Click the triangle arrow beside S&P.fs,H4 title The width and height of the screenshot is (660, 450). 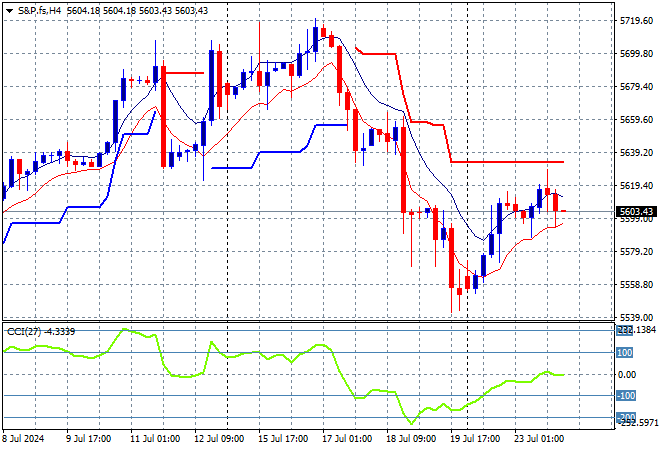(x=9, y=11)
